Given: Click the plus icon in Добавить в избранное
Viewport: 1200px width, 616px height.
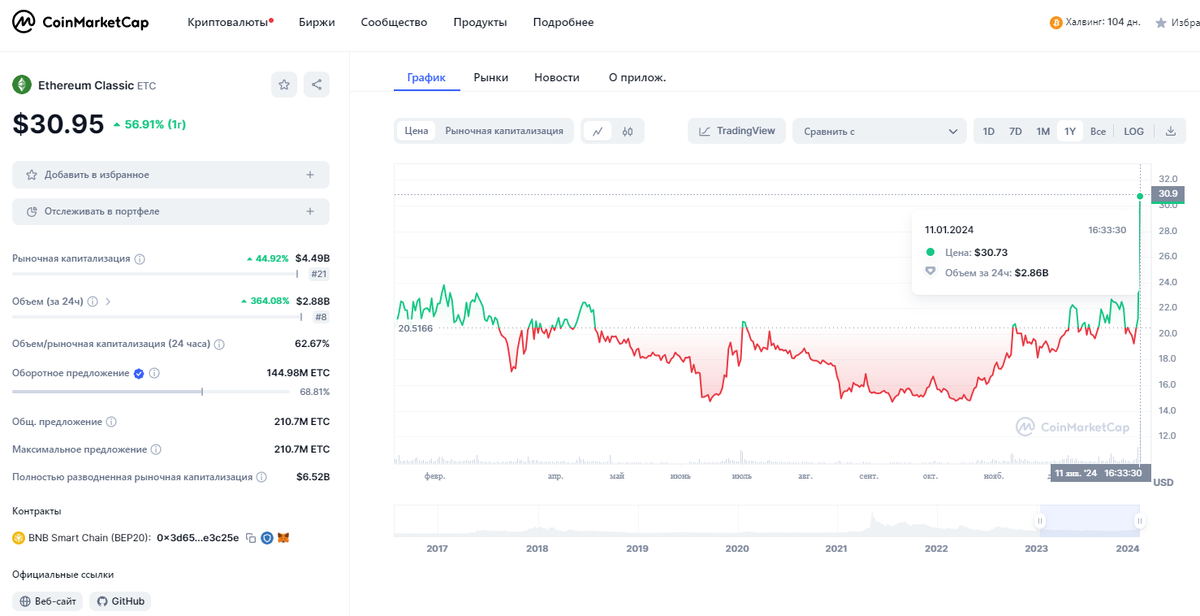Looking at the screenshot, I should pos(310,175).
